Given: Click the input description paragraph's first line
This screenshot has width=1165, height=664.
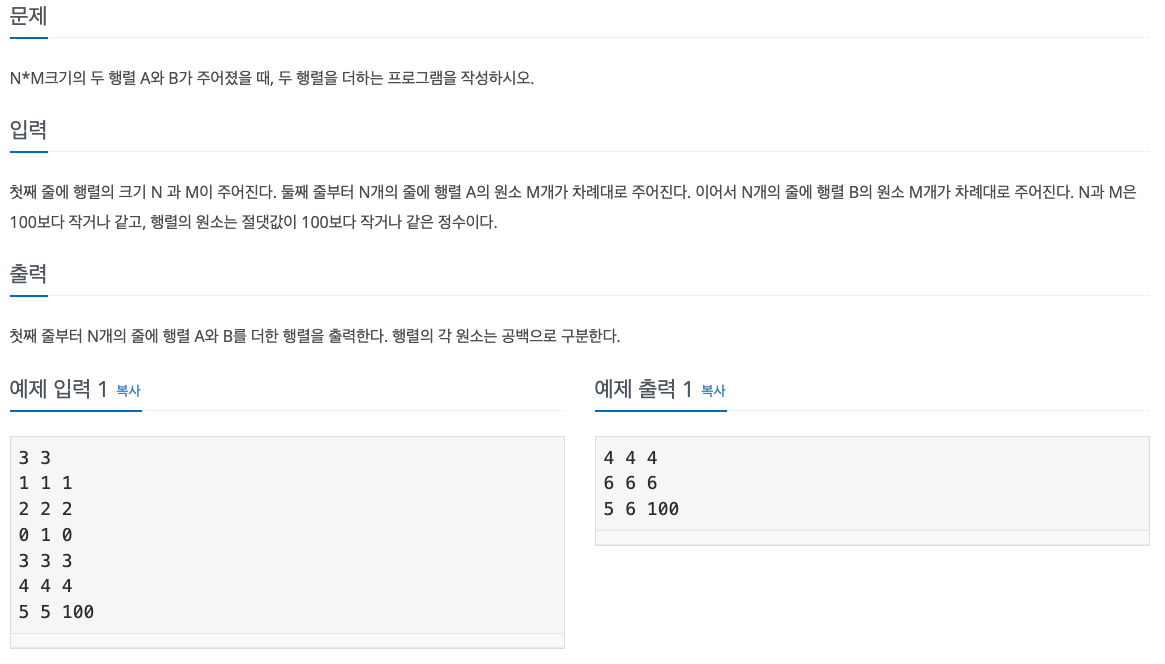Looking at the screenshot, I should [x=573, y=192].
